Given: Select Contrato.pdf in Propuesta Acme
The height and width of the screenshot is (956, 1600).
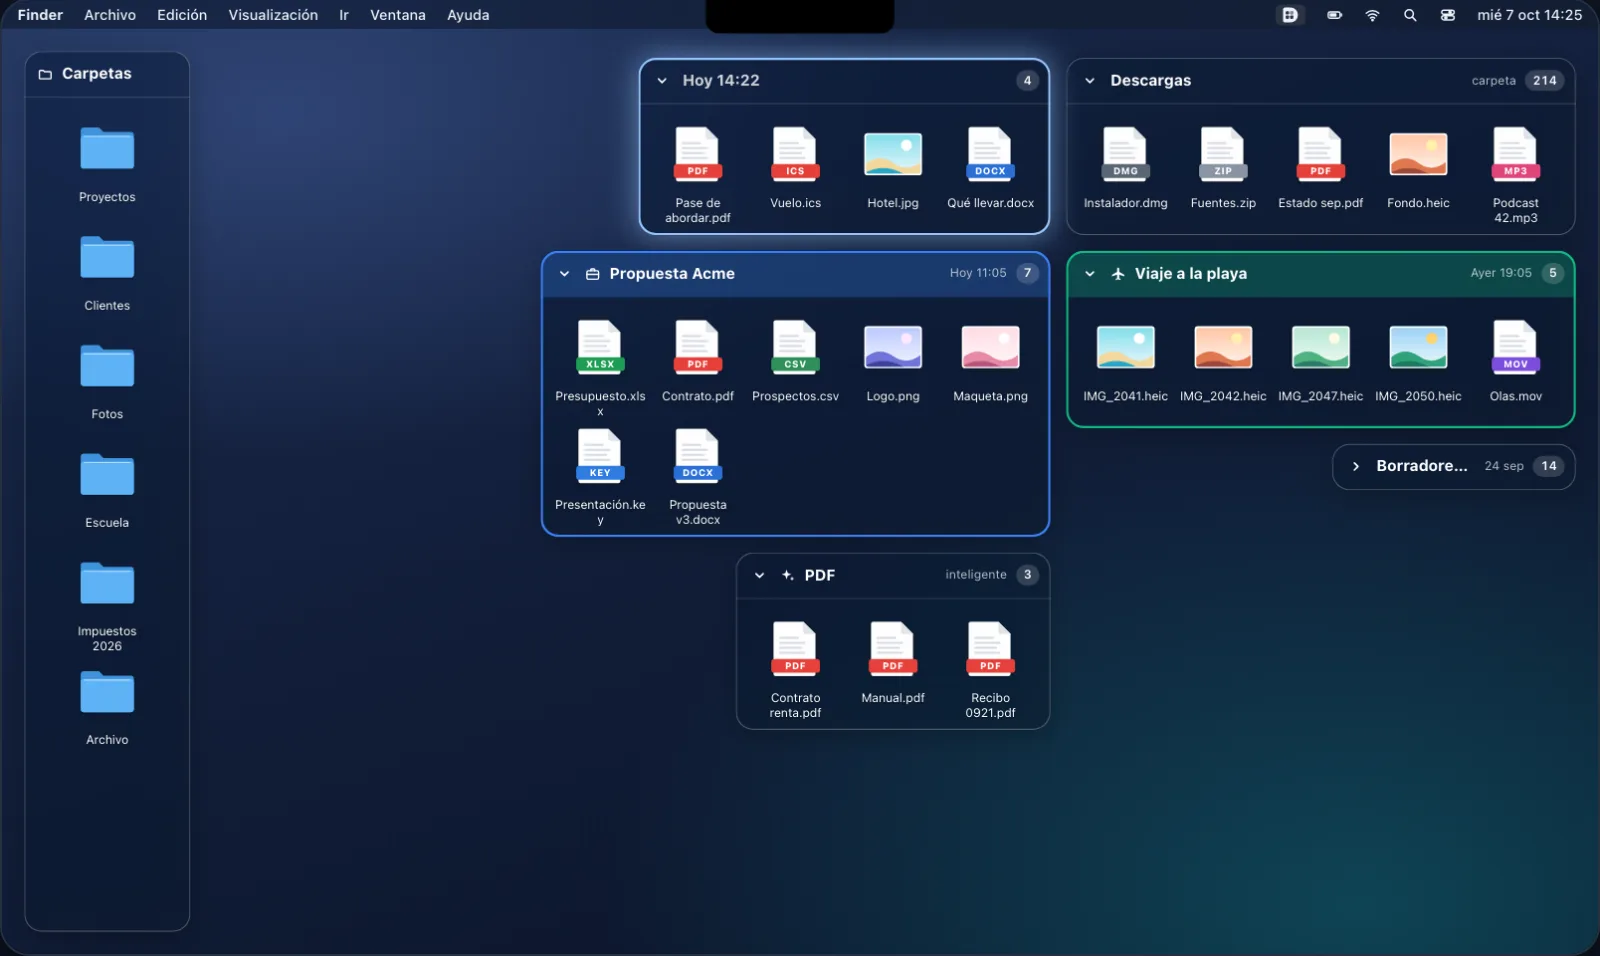Looking at the screenshot, I should tap(698, 361).
